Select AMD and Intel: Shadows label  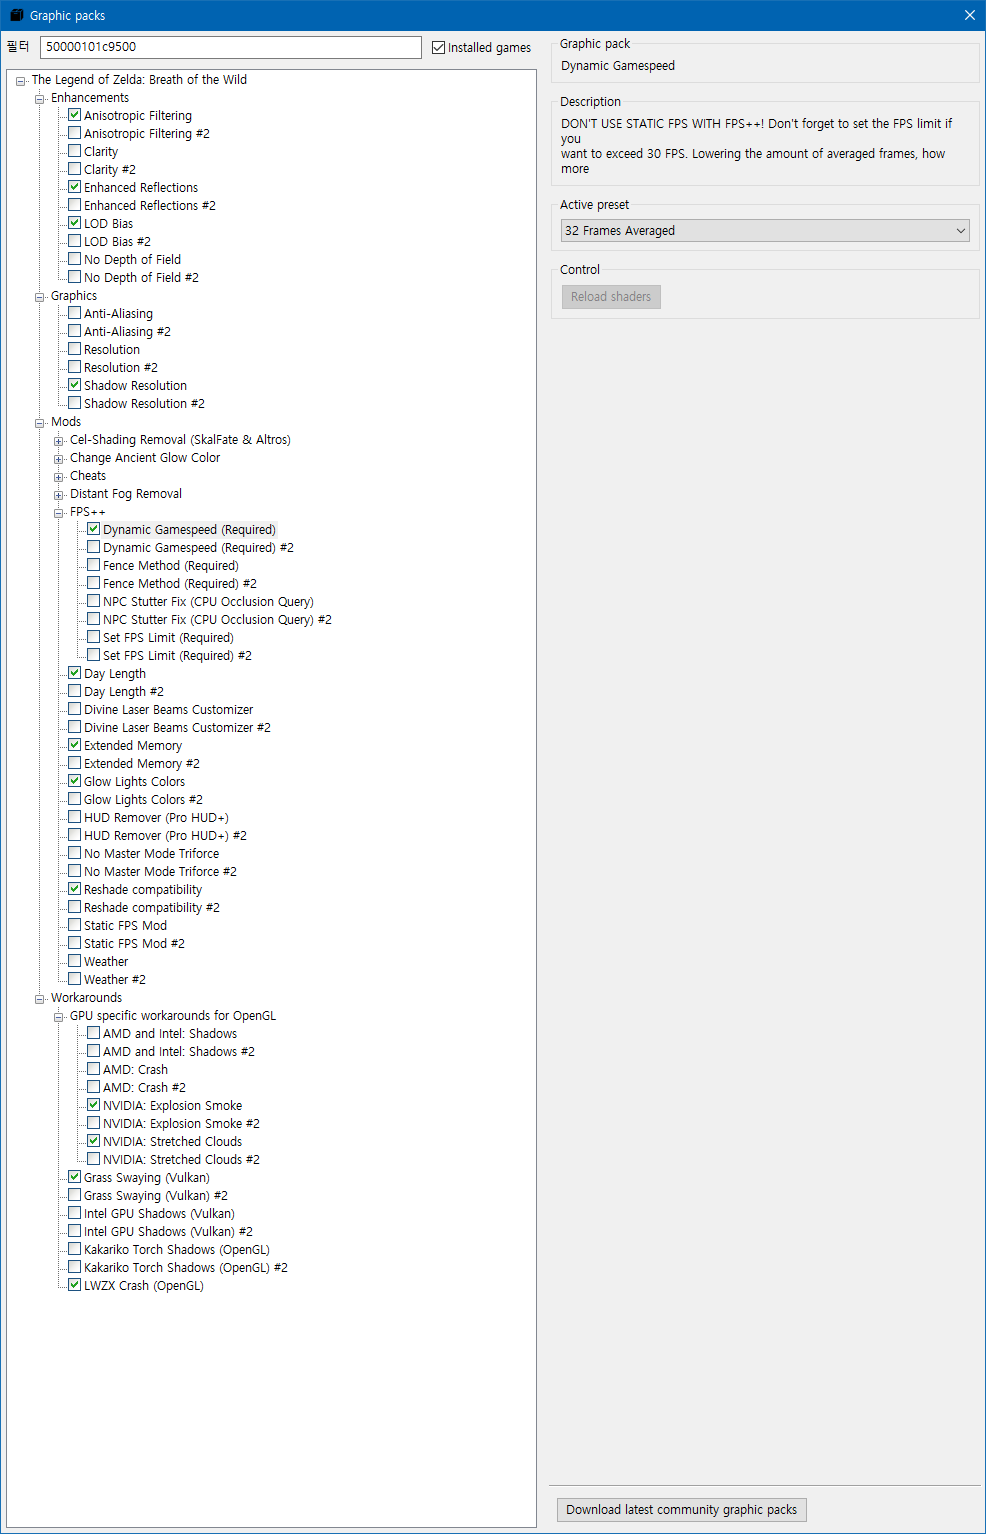170,1034
